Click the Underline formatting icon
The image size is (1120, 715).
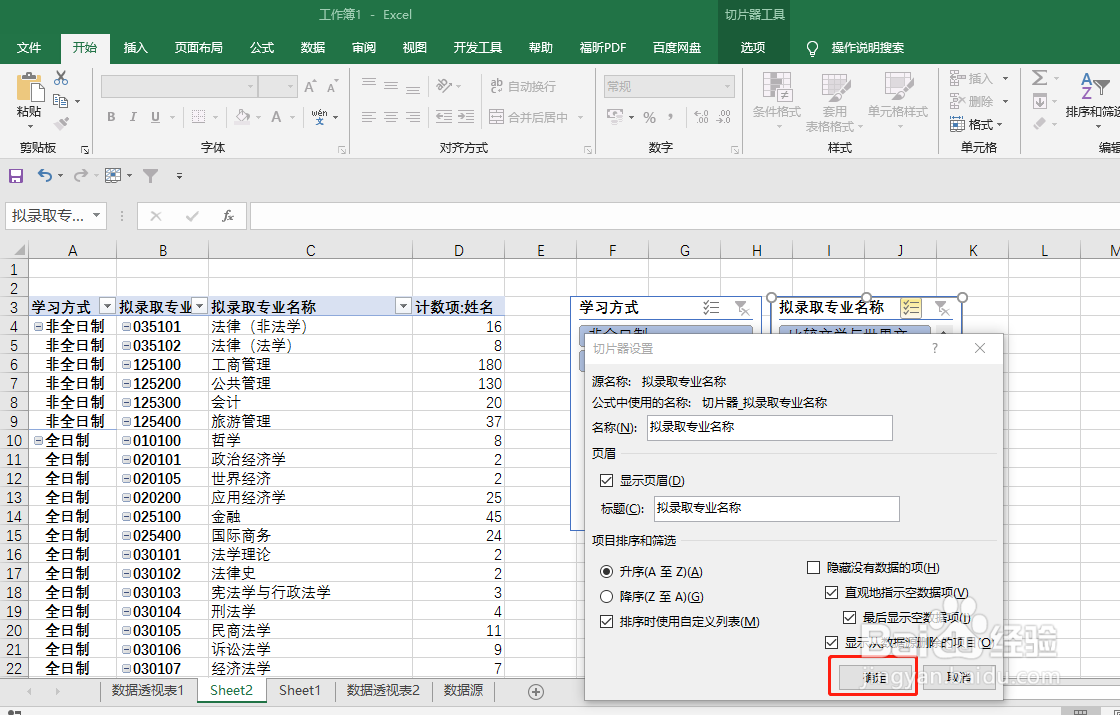[x=155, y=117]
